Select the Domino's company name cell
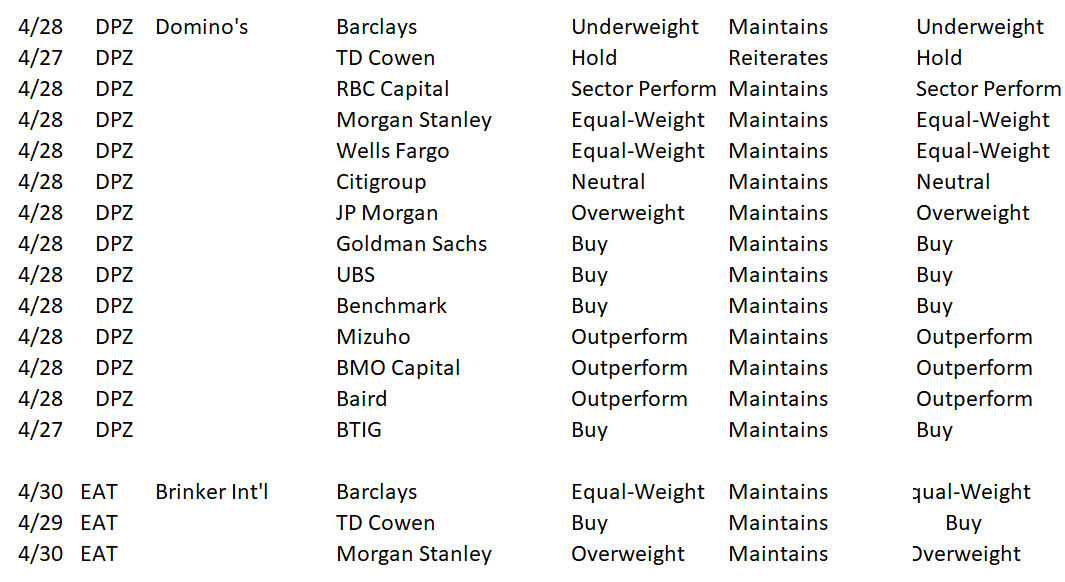Screen dimensions: 1065x582 [202, 27]
